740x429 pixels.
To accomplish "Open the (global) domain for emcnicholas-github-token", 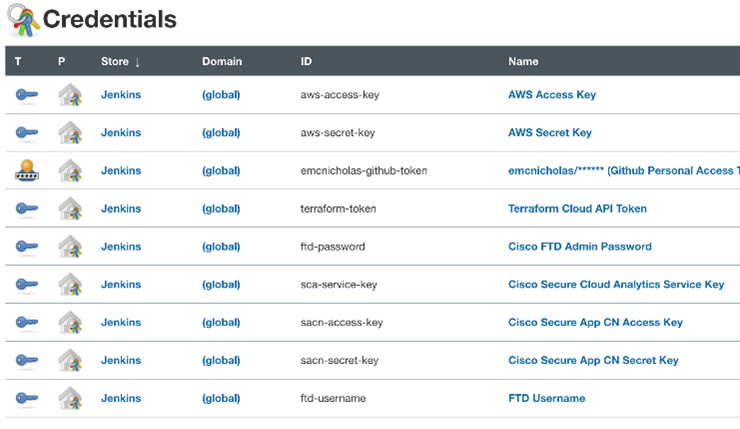I will pos(221,171).
